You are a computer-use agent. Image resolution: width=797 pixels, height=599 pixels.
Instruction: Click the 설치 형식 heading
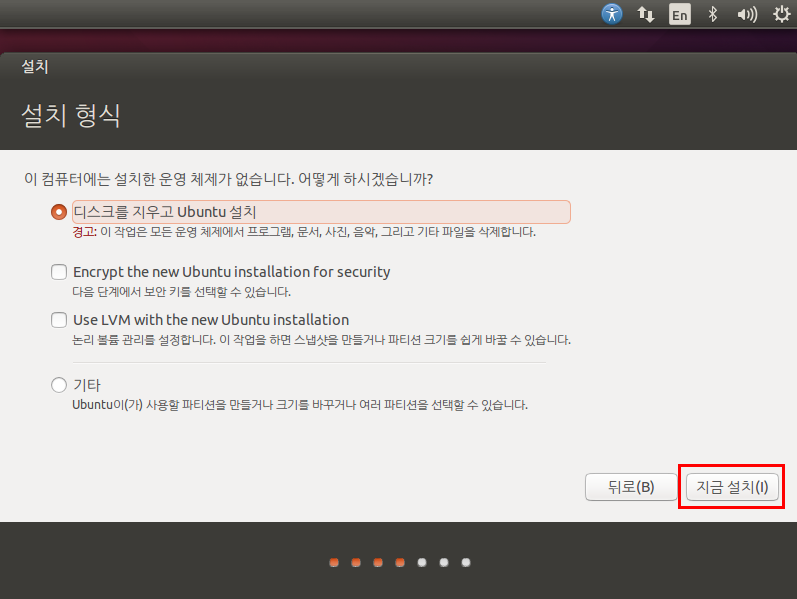(71, 115)
